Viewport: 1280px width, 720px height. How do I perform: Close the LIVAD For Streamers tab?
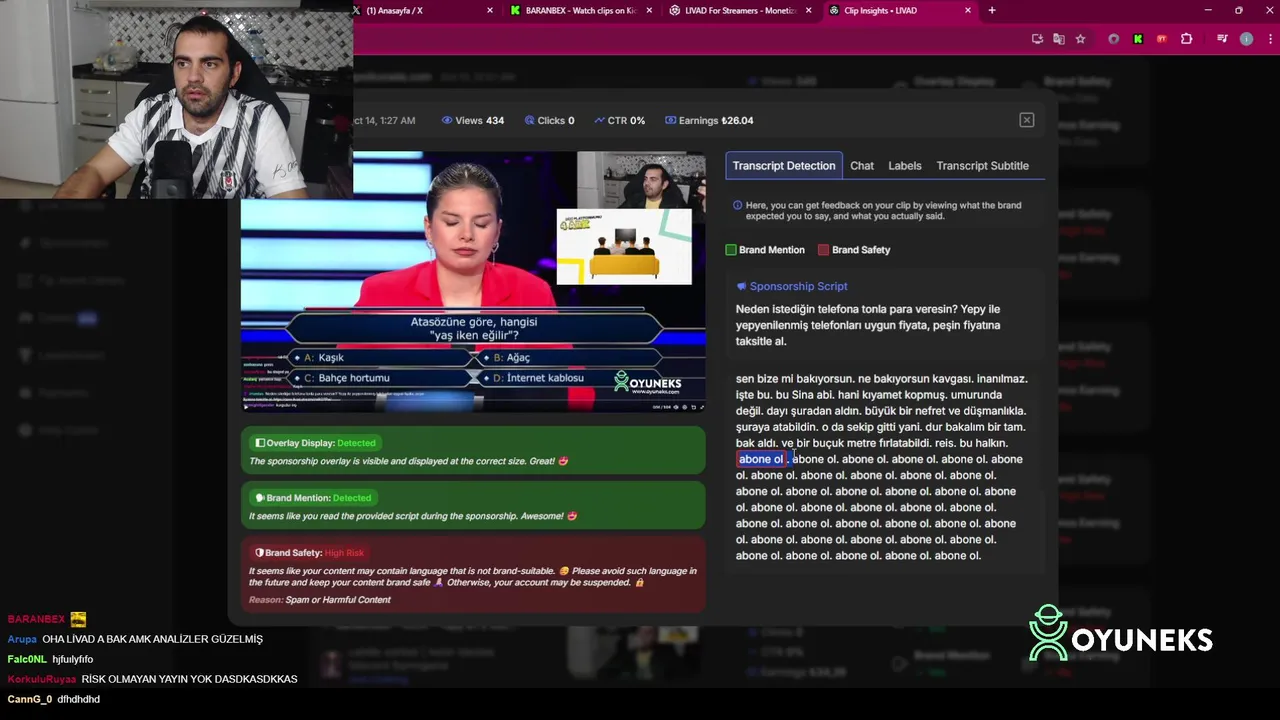808,10
